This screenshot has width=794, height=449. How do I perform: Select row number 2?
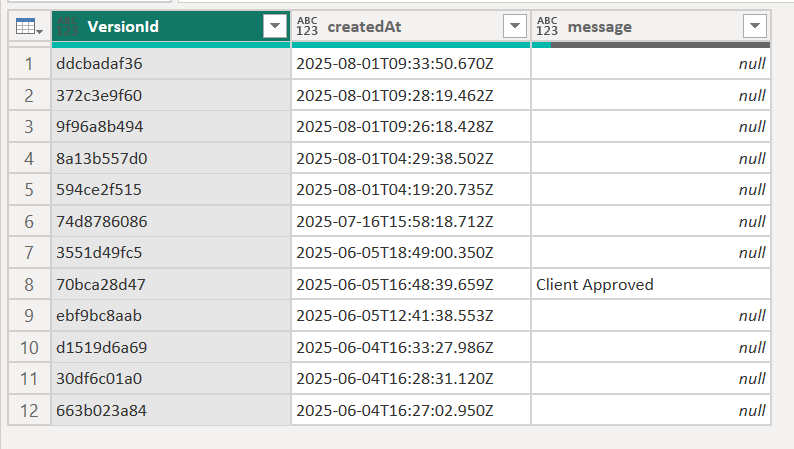pyautogui.click(x=29, y=95)
